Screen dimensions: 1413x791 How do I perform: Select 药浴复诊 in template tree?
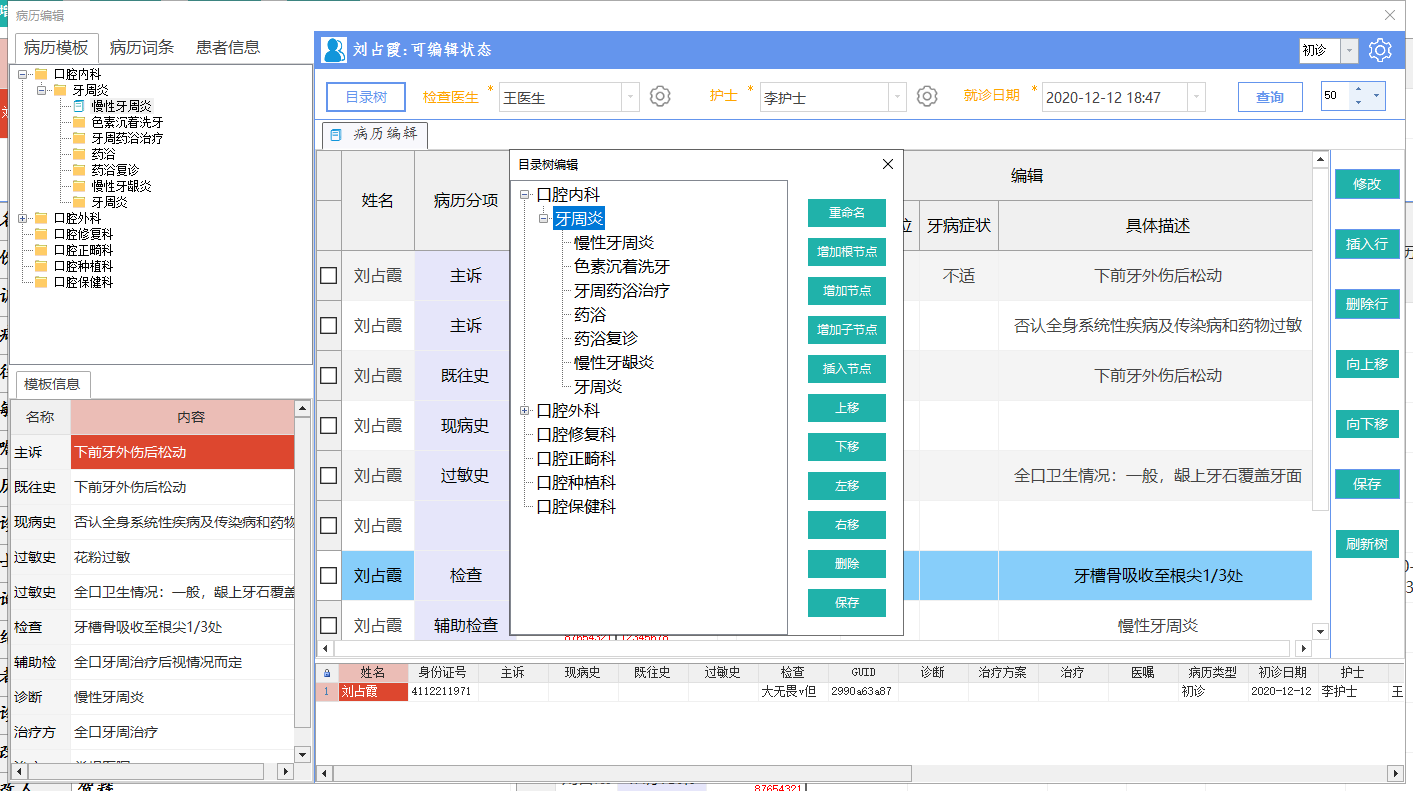[x=115, y=170]
